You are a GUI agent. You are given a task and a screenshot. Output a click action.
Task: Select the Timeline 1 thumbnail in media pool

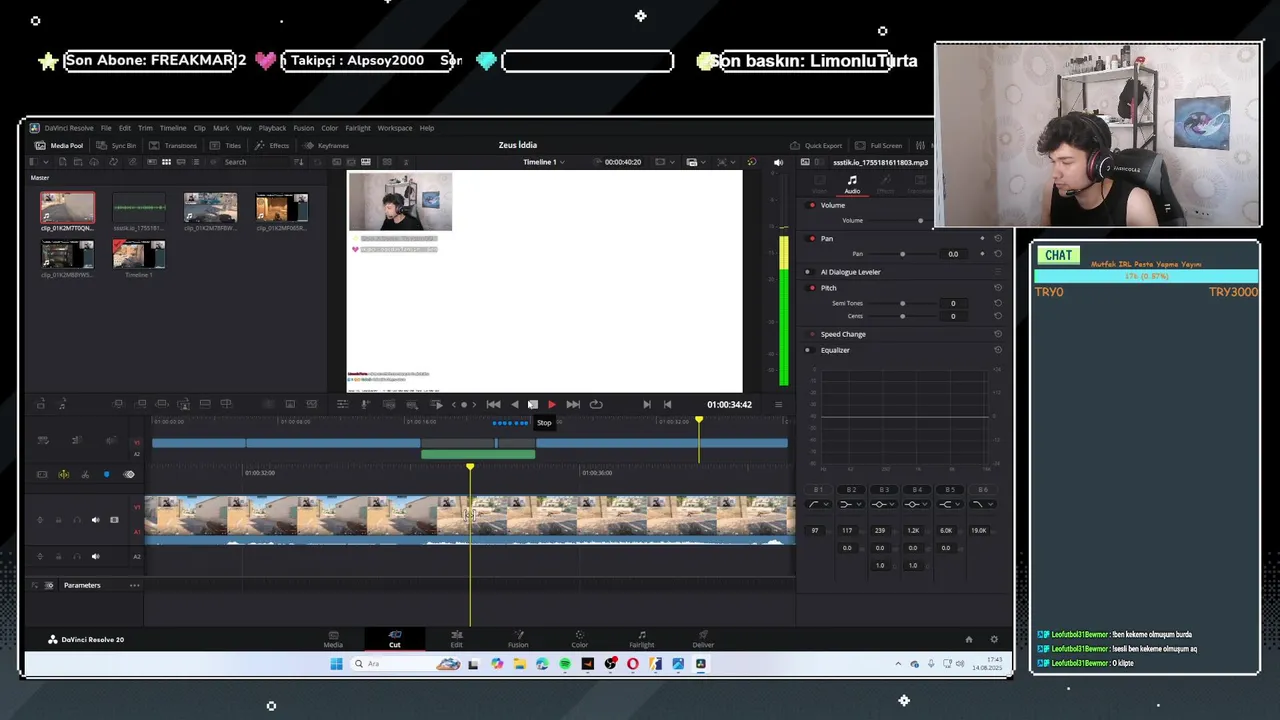pyautogui.click(x=139, y=255)
